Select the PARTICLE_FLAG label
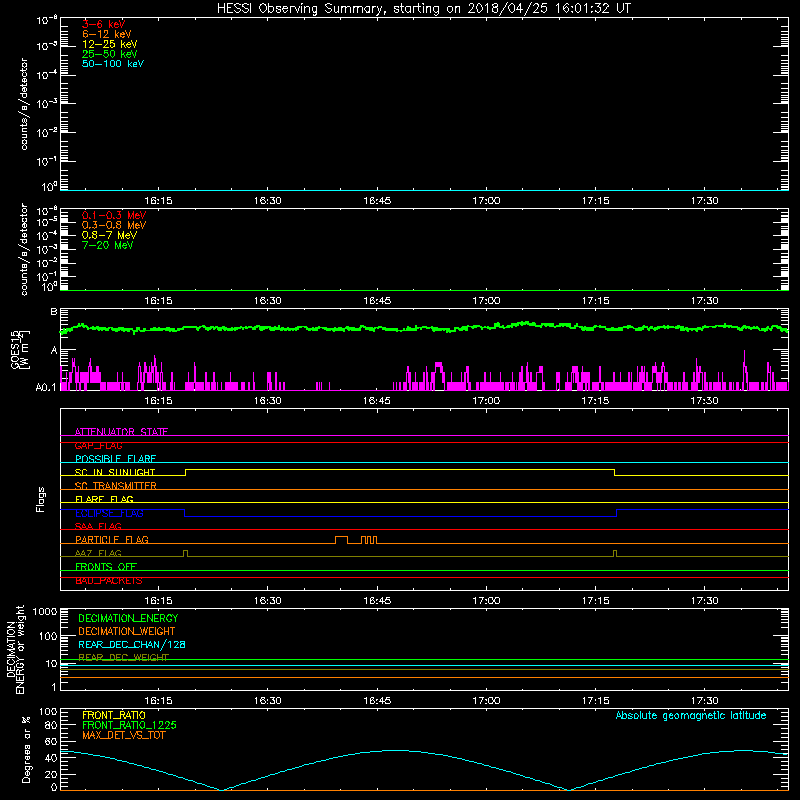The width and height of the screenshot is (800, 800). point(112,539)
